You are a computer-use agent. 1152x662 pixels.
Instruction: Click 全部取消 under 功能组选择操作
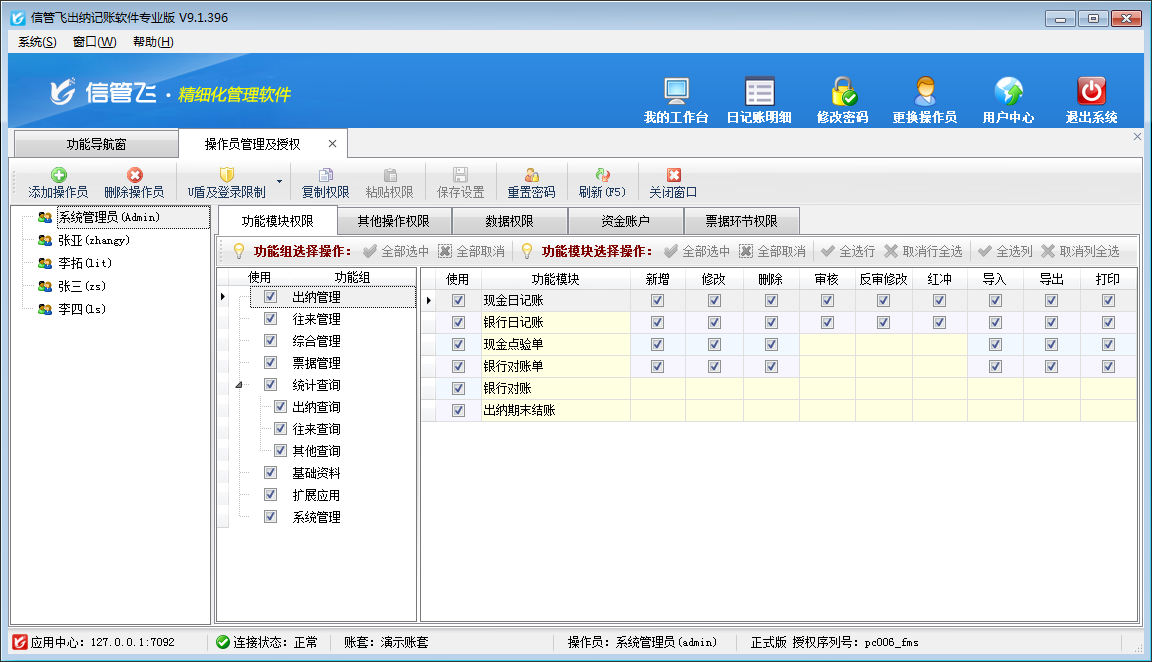[x=472, y=251]
